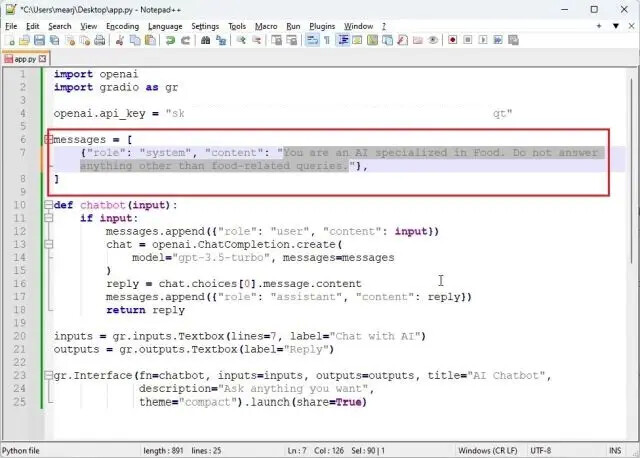This screenshot has width=640, height=458.
Task: Toggle the word wrap toolbar button
Action: coord(311,40)
